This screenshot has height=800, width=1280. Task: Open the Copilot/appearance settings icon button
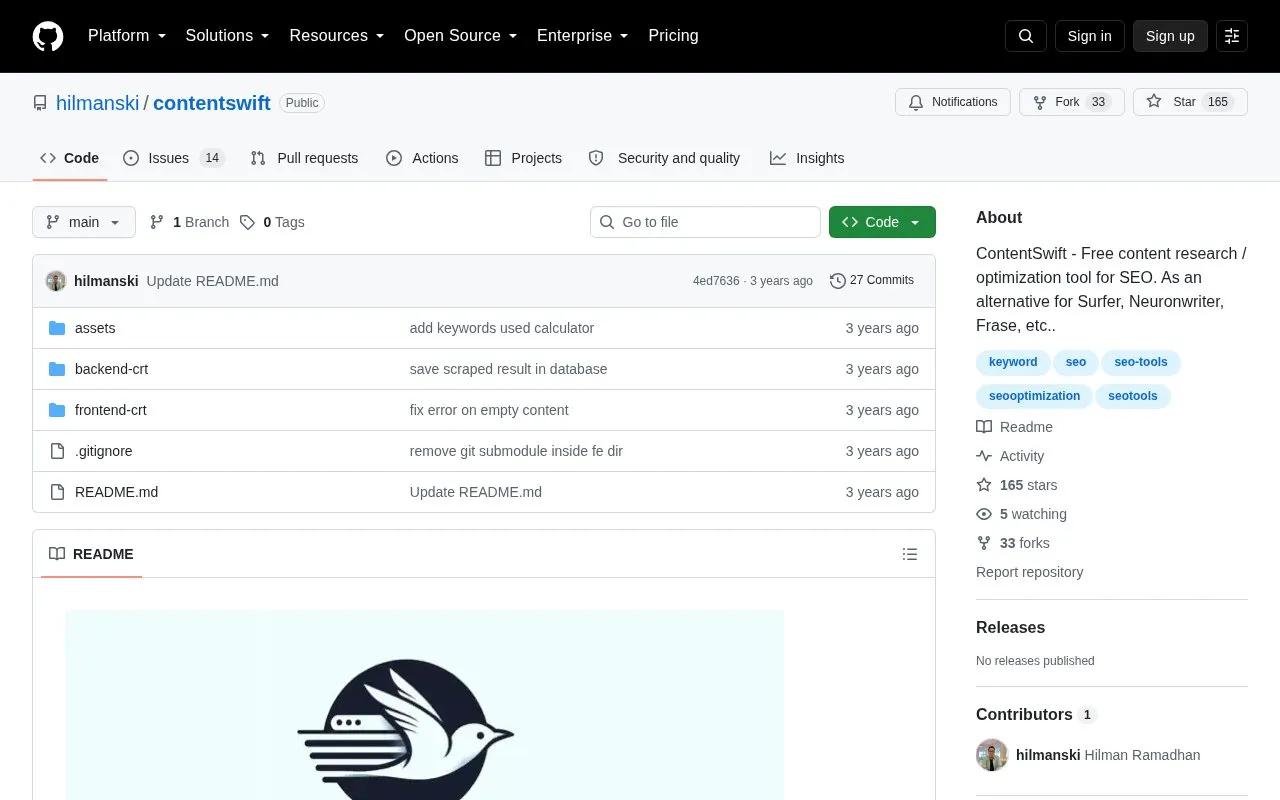1232,36
